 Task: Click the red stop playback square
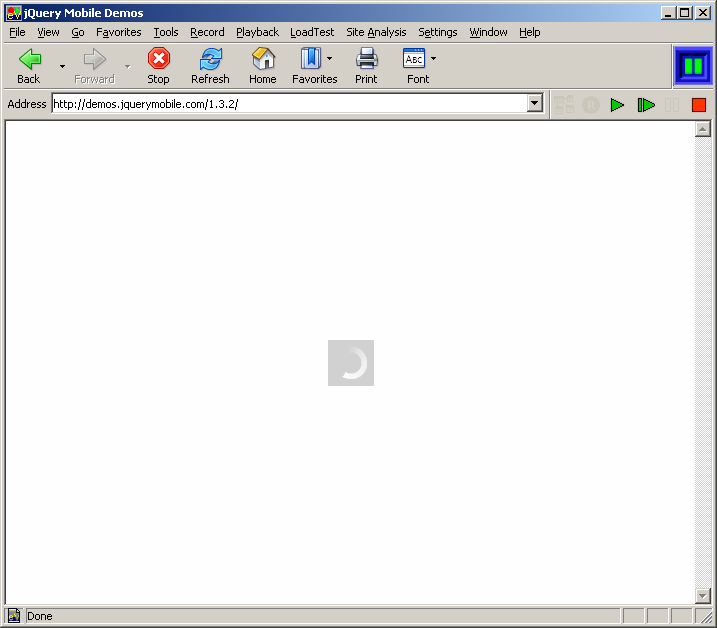pos(699,105)
